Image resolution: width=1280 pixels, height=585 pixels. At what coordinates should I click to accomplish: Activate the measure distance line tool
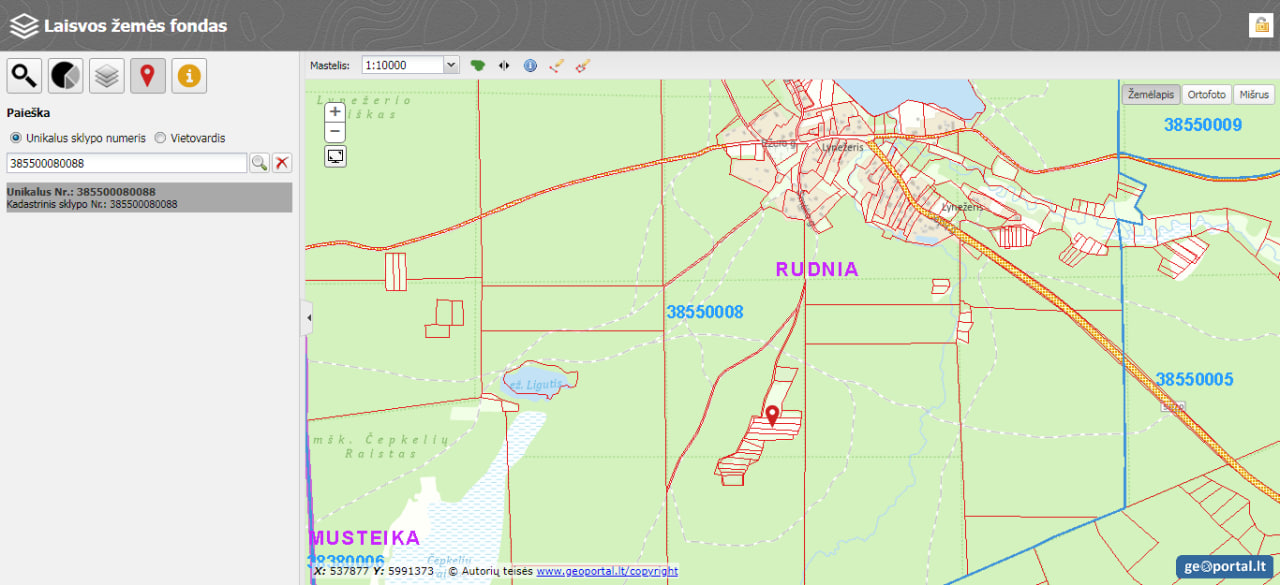(x=557, y=65)
